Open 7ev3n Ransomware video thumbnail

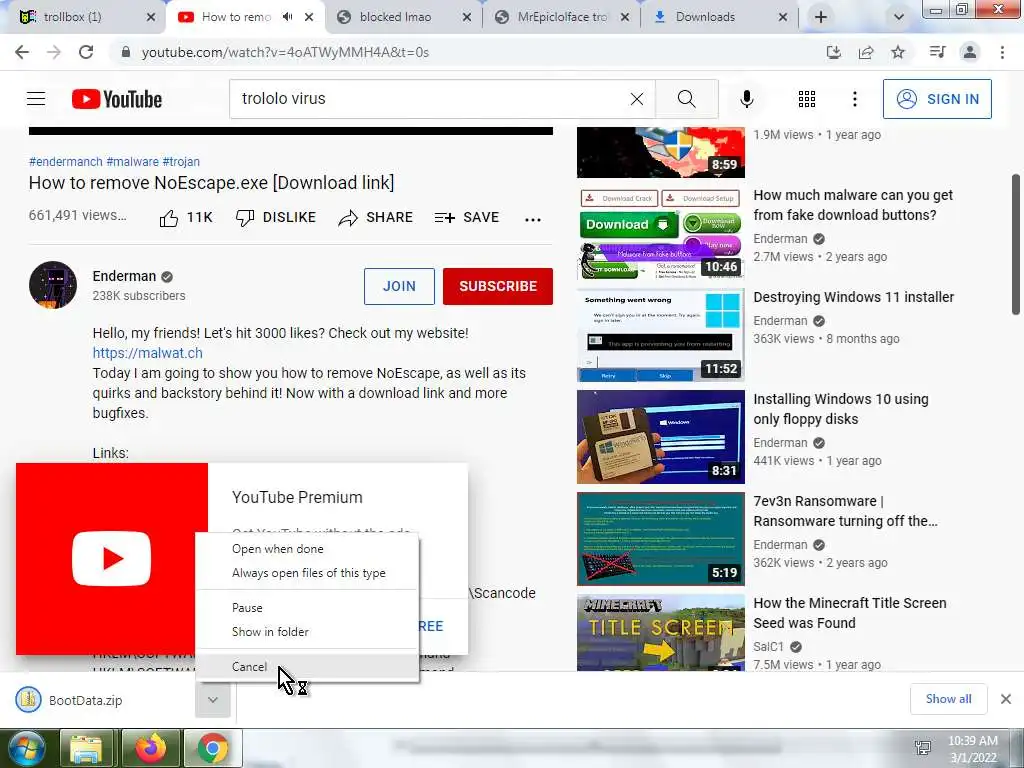pos(660,539)
